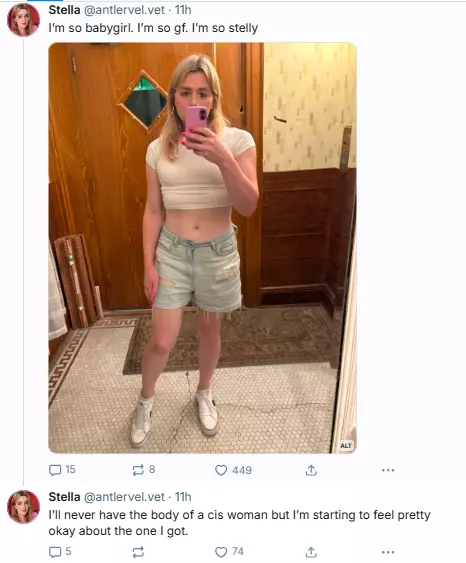Image resolution: width=466 pixels, height=563 pixels.
Task: Show the ALT text badge on the photo
Action: click(346, 446)
